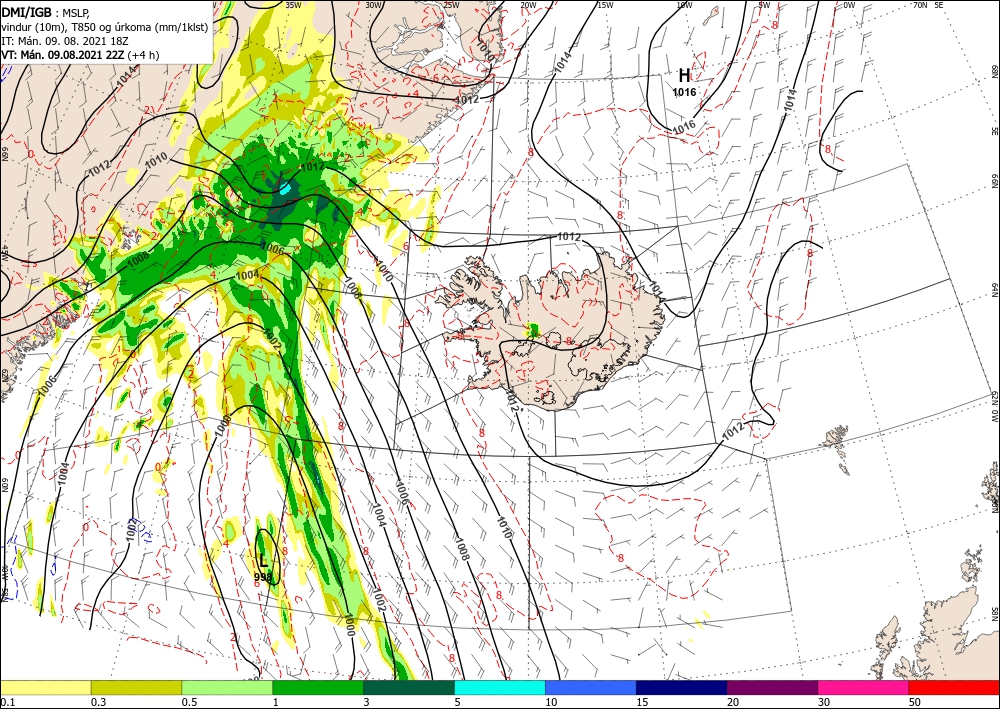Screen dimensions: 1000x709
Task: Click the '10W' longitude label
Action: point(684,5)
